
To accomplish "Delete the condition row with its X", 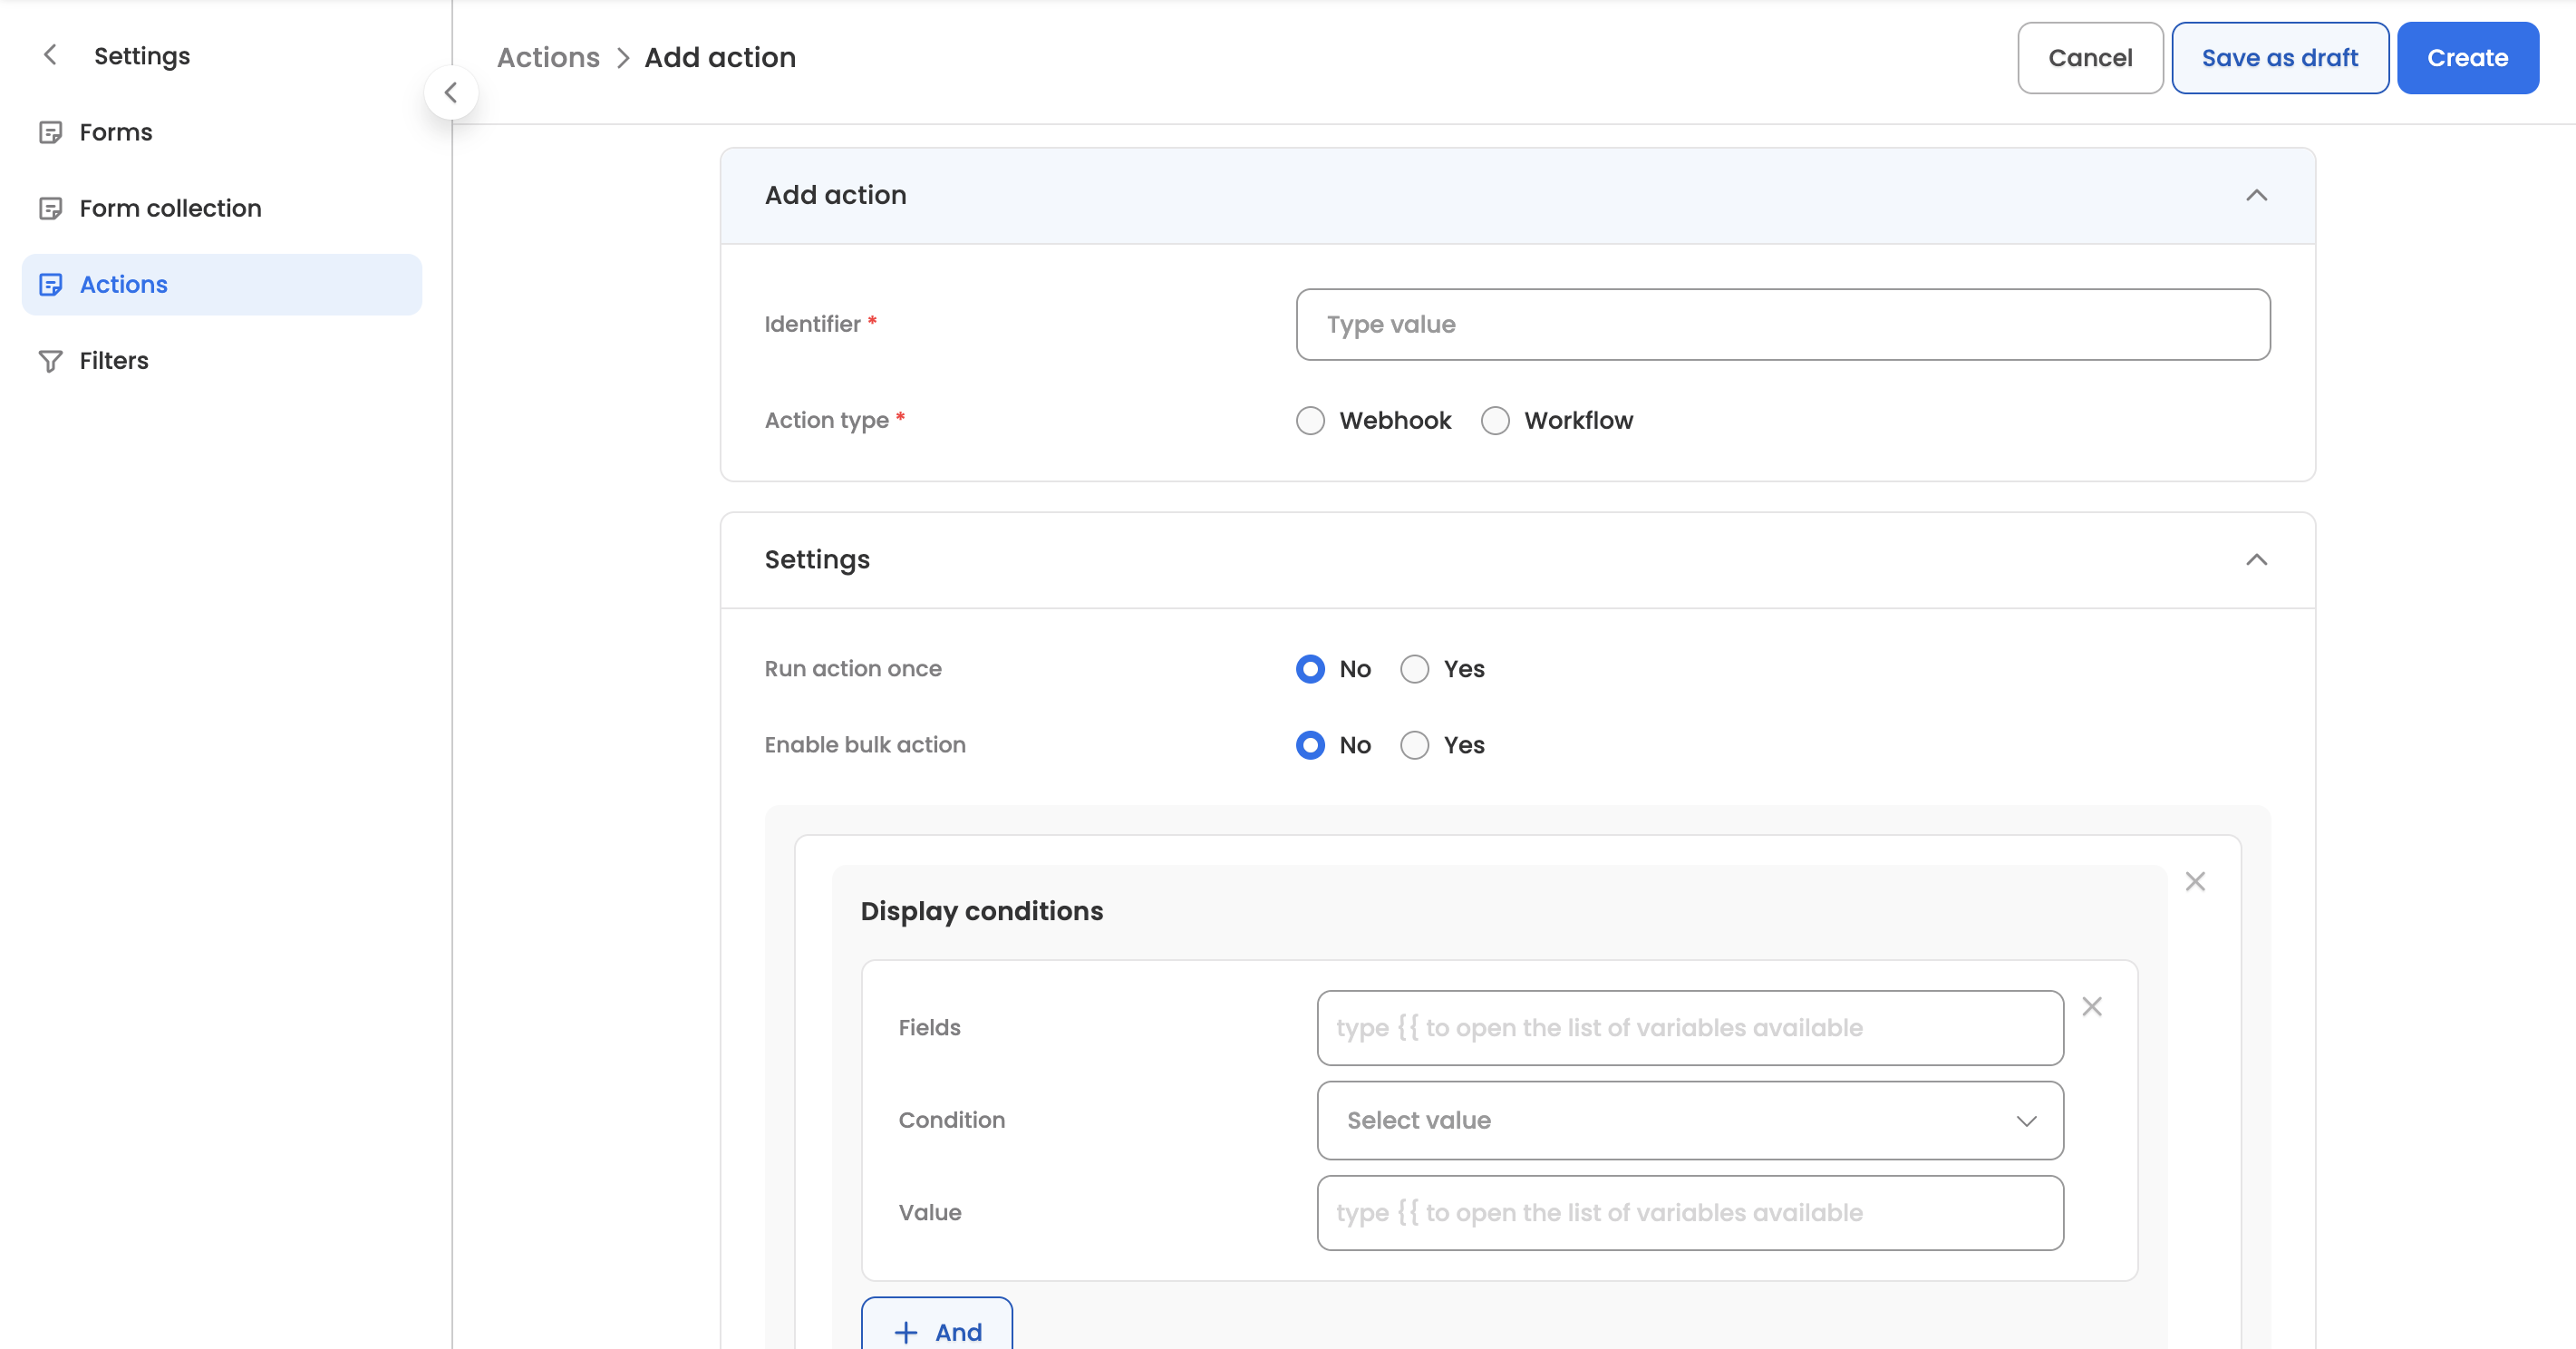I will point(2091,1007).
